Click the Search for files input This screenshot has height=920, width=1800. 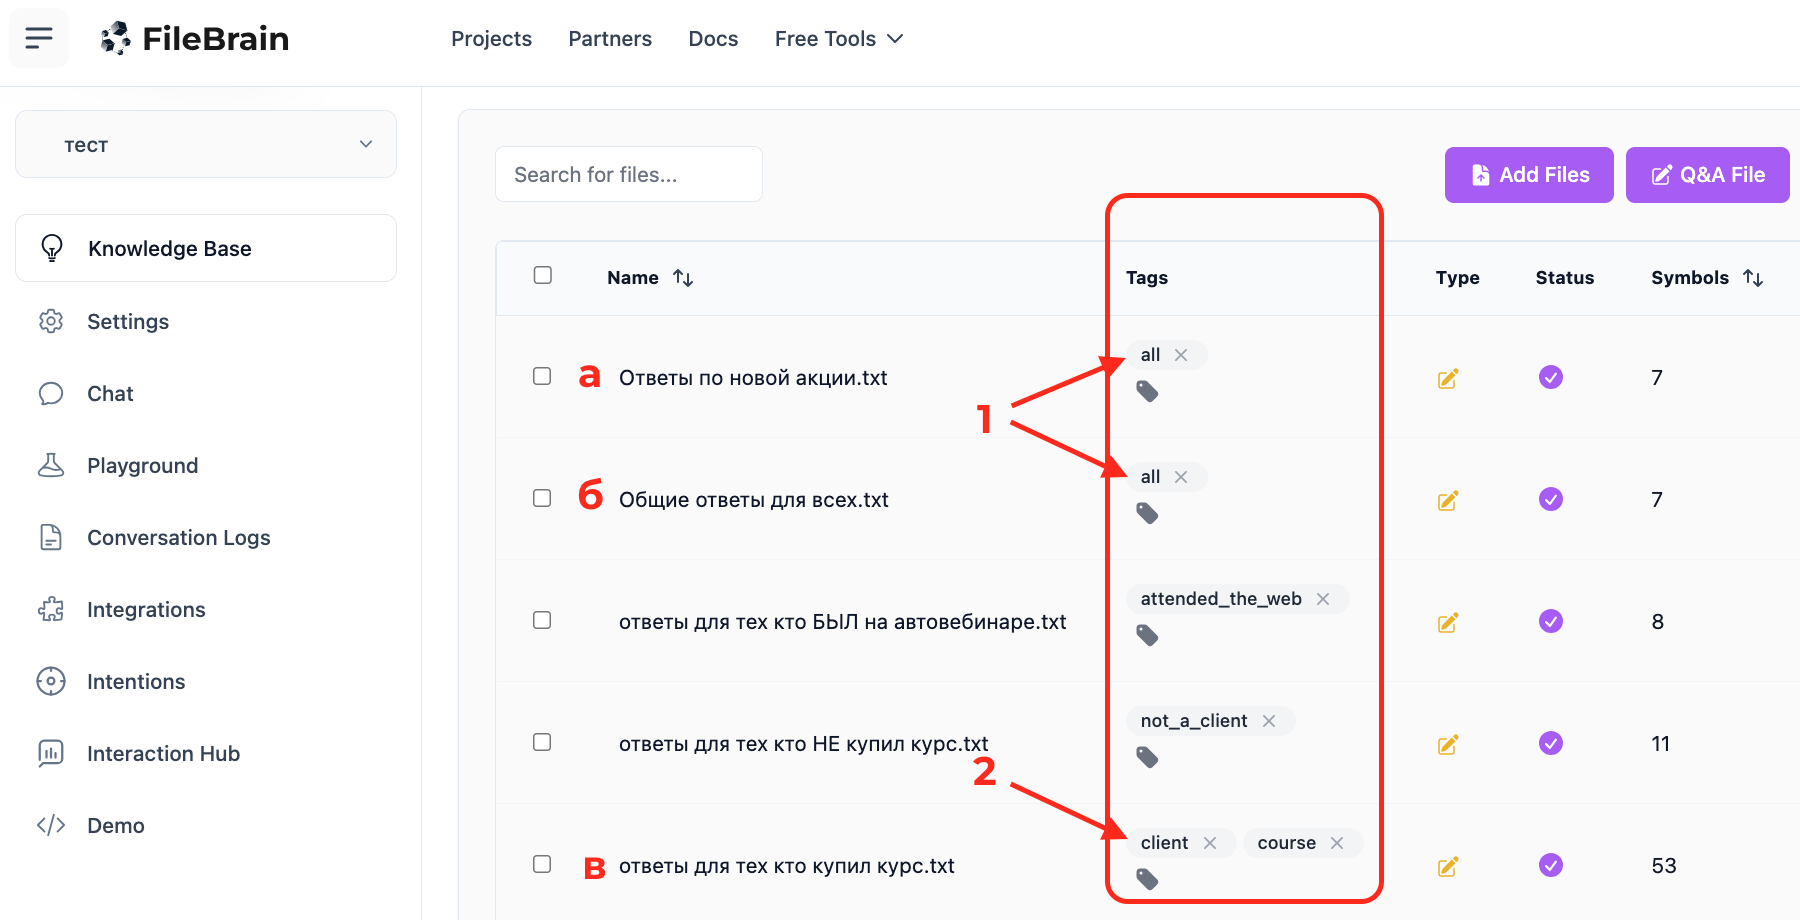(x=628, y=175)
